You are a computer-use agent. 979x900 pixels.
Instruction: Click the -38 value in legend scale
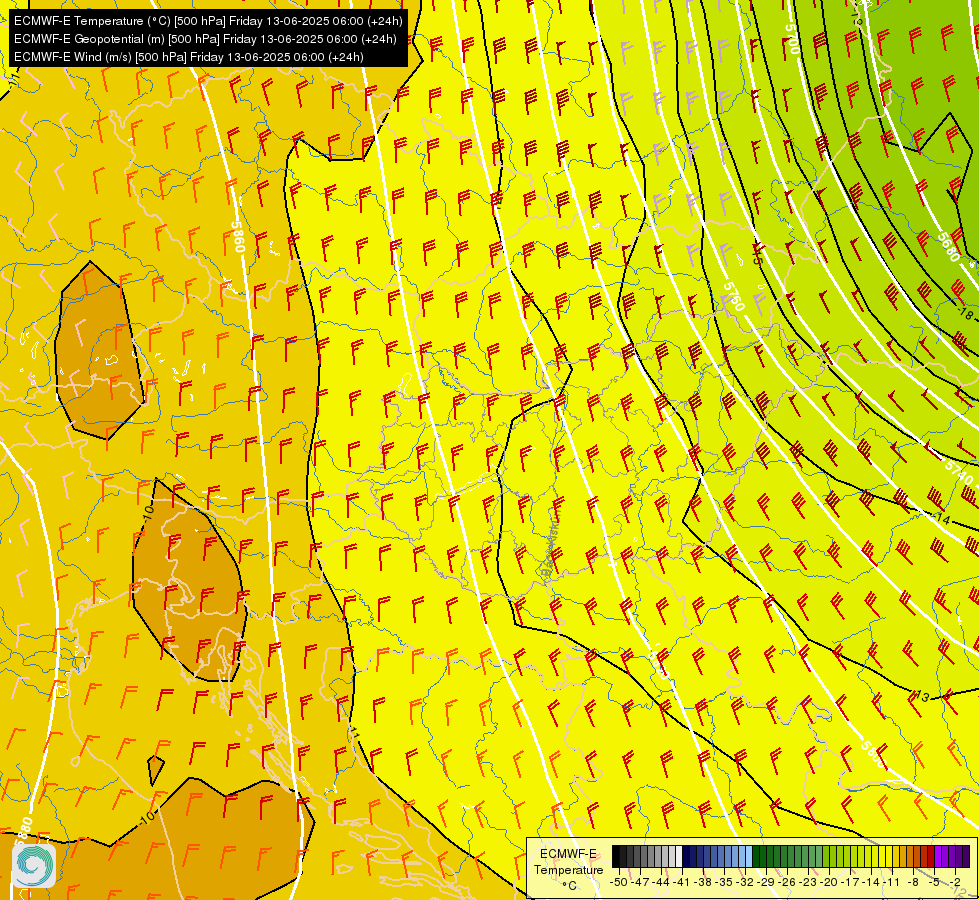702,882
